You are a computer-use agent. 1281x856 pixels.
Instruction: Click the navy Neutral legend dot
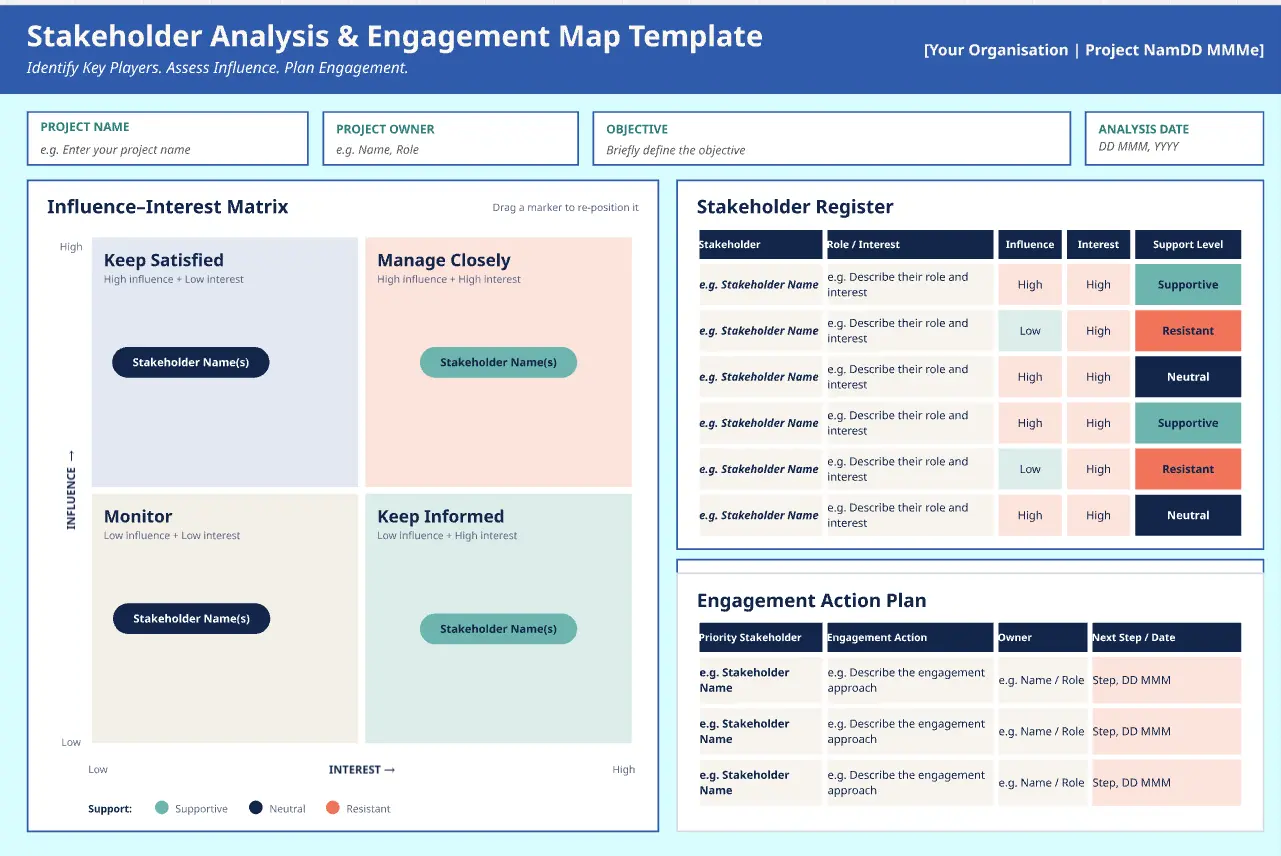coord(256,808)
